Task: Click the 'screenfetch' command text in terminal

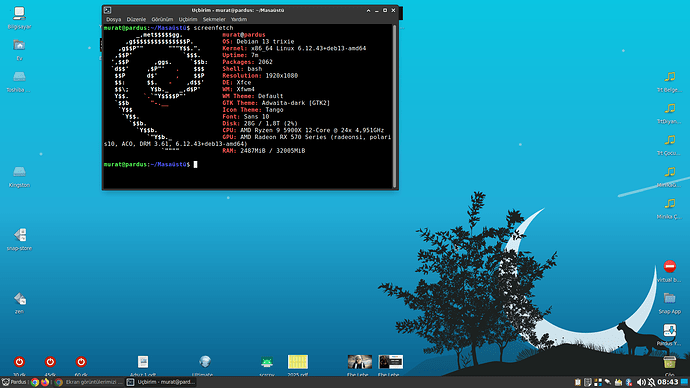Action: (x=213, y=28)
